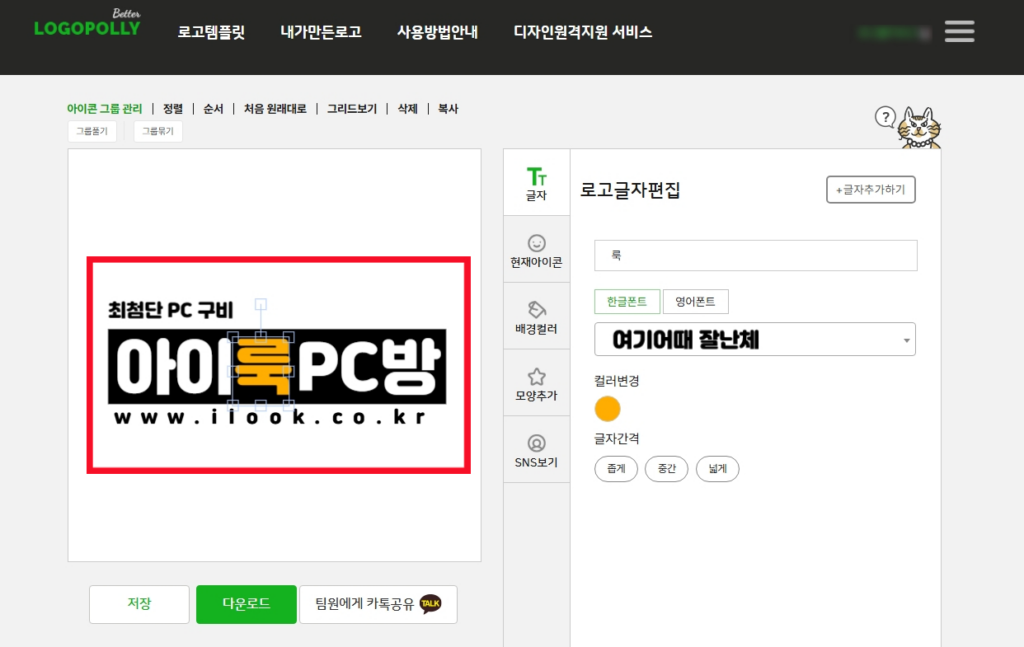Open the 현재아이콘 smiley panel
This screenshot has height=647, width=1024.
536,251
